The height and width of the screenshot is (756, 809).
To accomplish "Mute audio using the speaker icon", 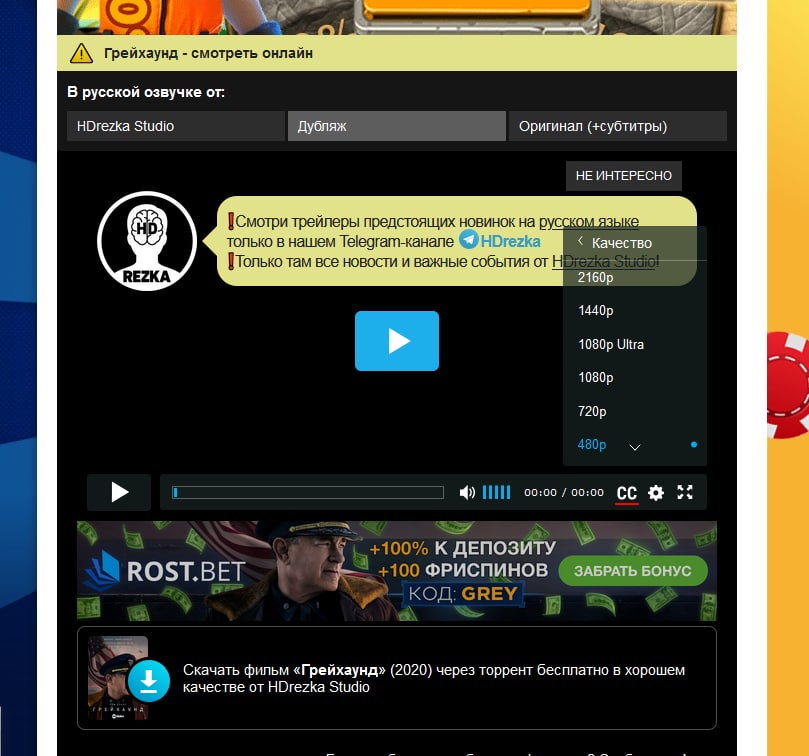I will [467, 492].
